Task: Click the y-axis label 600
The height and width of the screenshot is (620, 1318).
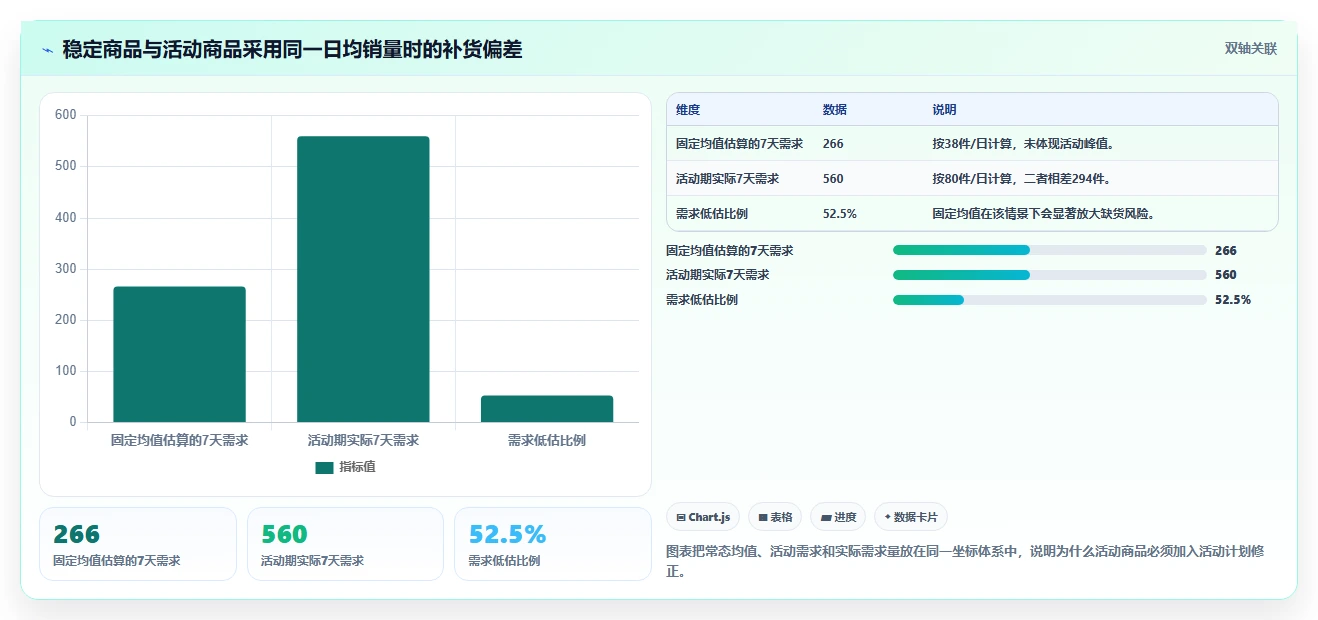Action: click(x=66, y=115)
